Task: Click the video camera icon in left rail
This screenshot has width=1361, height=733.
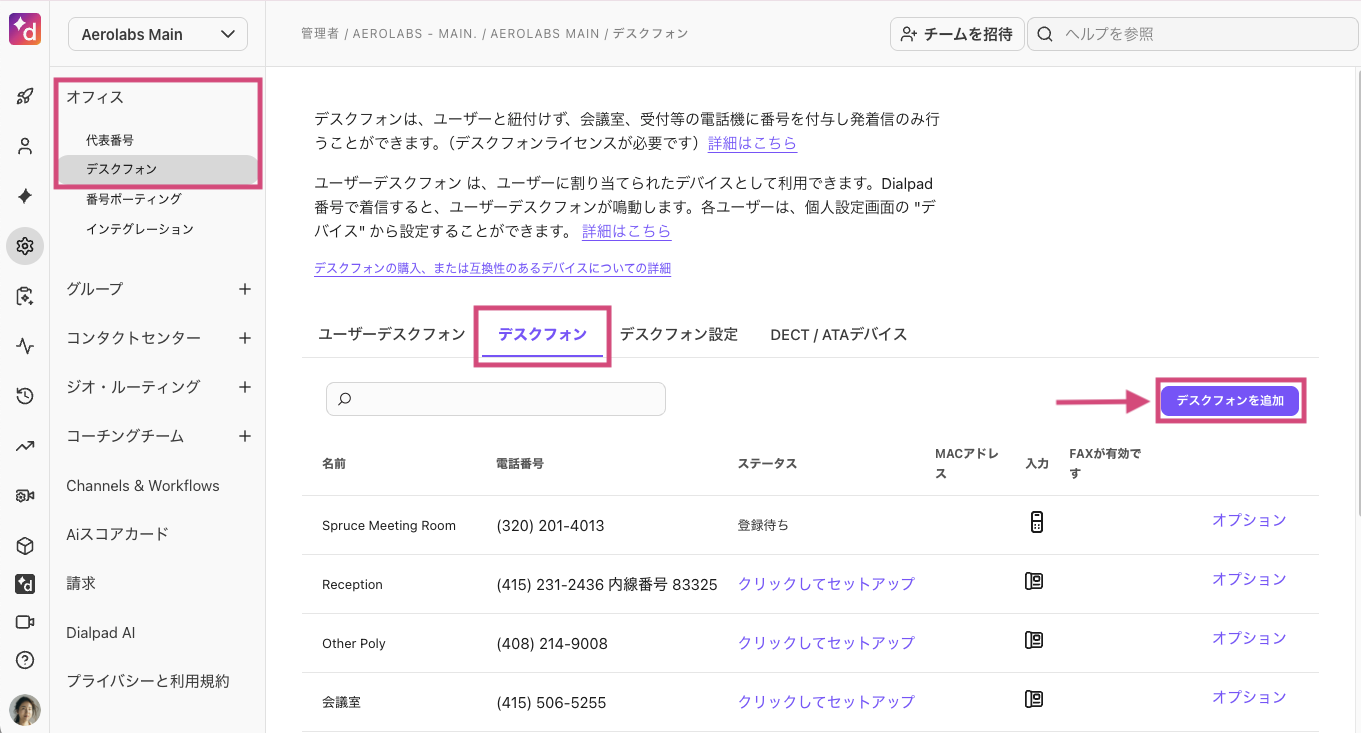Action: pos(25,622)
